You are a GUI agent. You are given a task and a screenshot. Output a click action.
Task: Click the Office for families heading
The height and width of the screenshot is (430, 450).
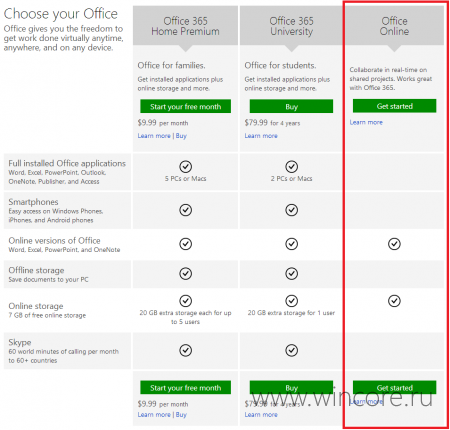(x=171, y=65)
